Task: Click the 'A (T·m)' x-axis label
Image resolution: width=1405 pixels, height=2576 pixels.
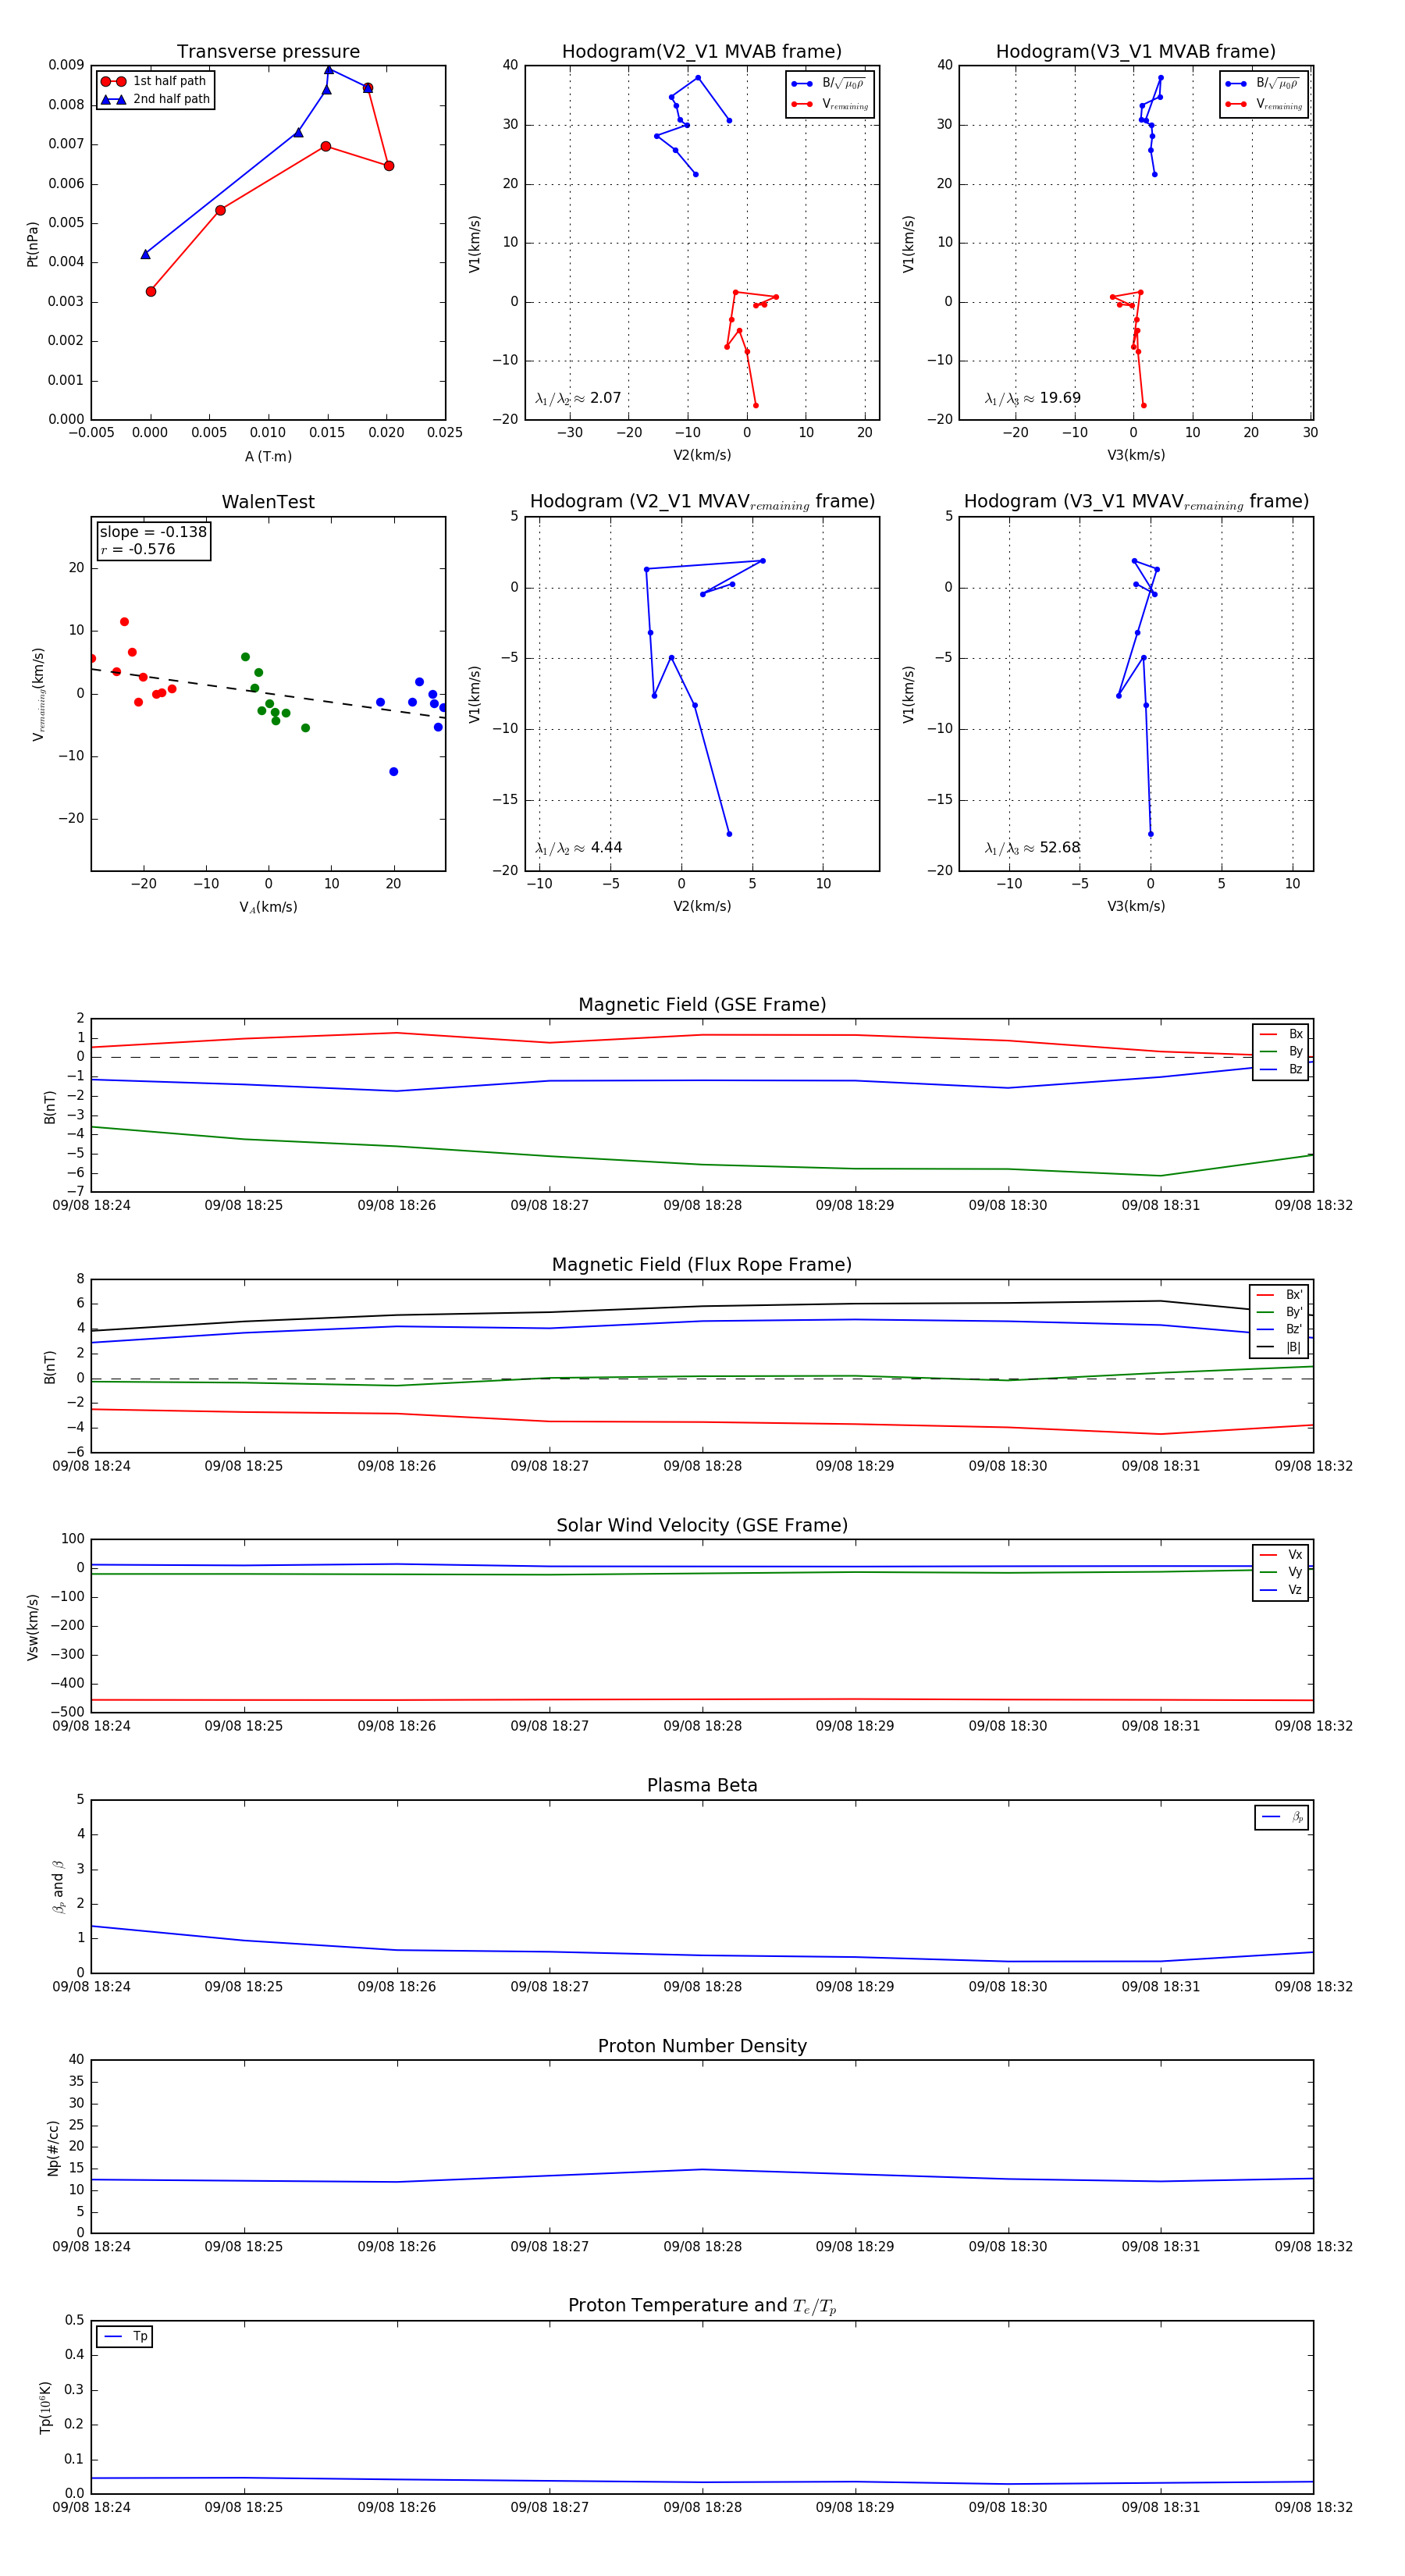Action: pyautogui.click(x=268, y=456)
